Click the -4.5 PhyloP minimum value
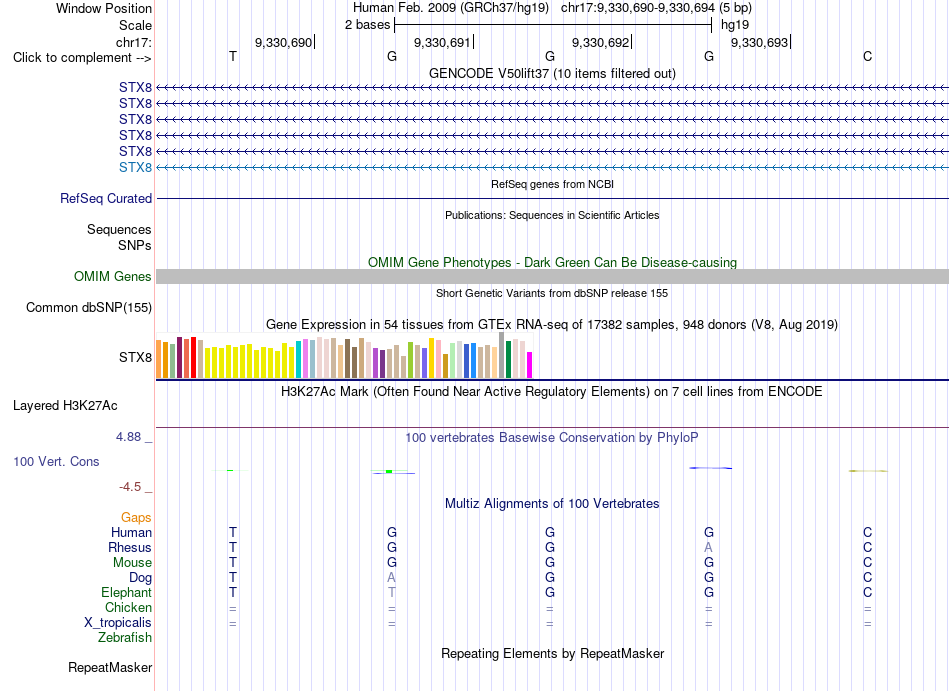 [x=130, y=487]
